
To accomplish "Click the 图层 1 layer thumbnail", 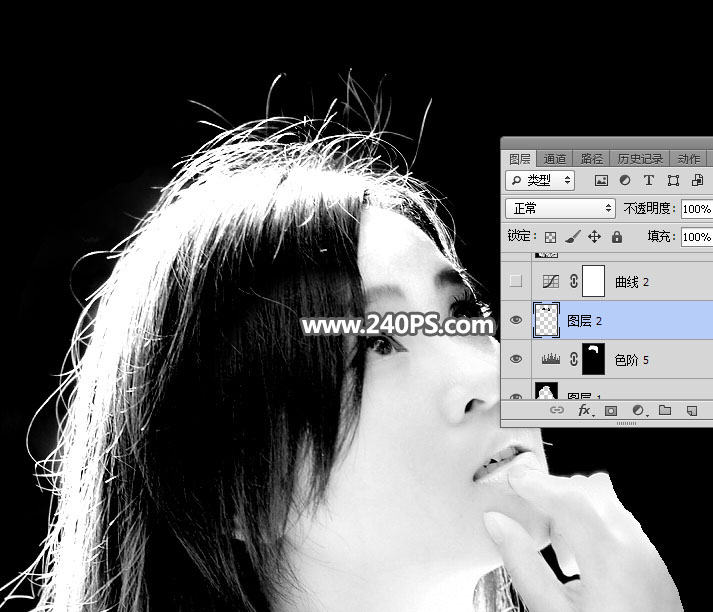I will point(546,391).
